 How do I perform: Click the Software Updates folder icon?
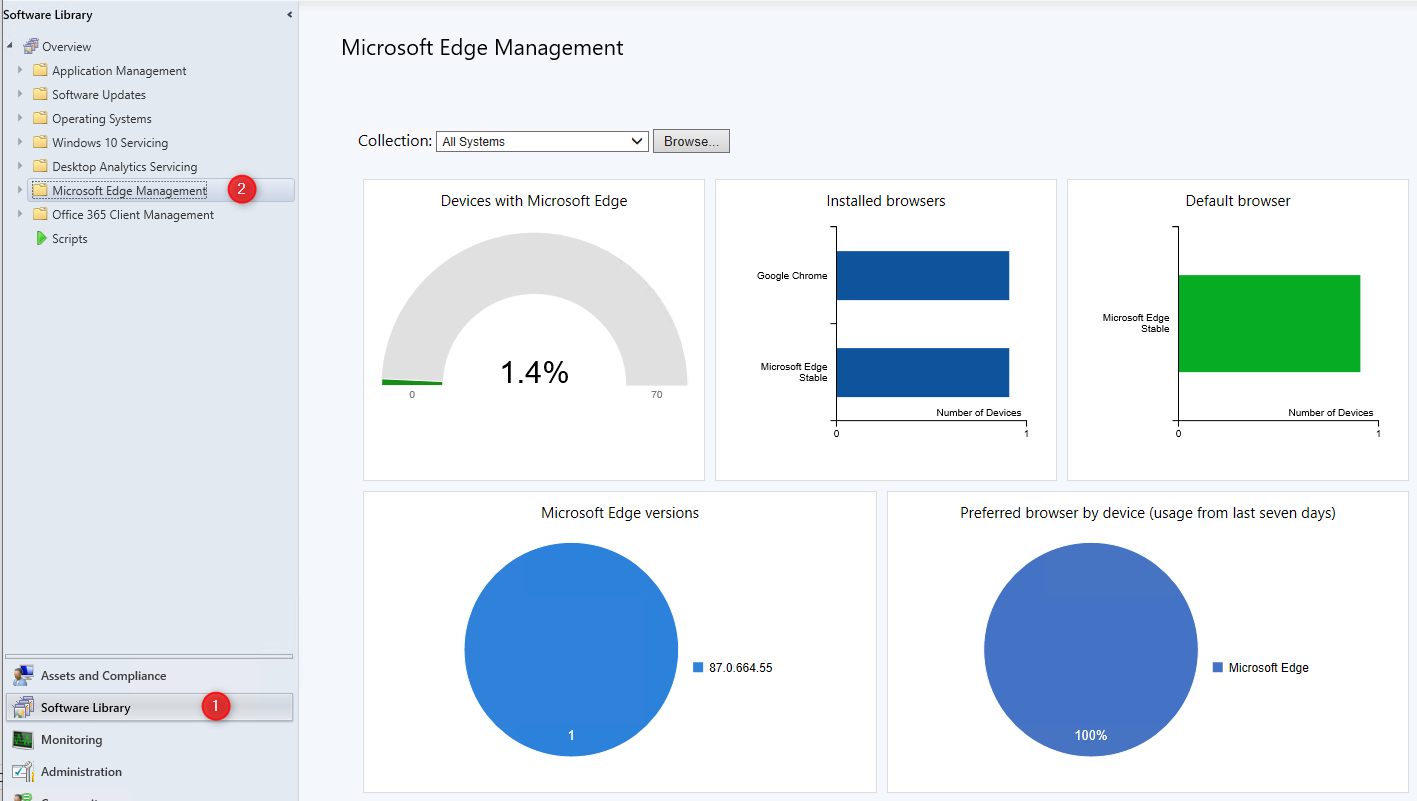click(x=40, y=94)
